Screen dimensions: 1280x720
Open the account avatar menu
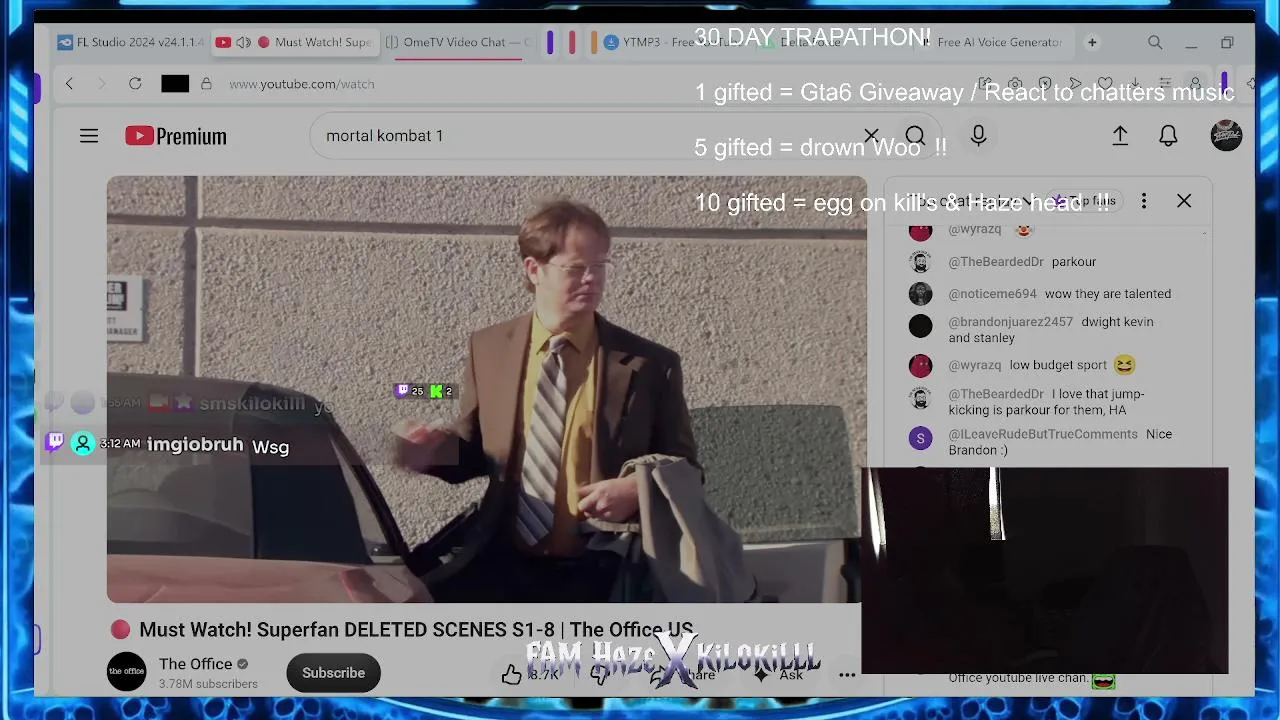pos(1226,136)
